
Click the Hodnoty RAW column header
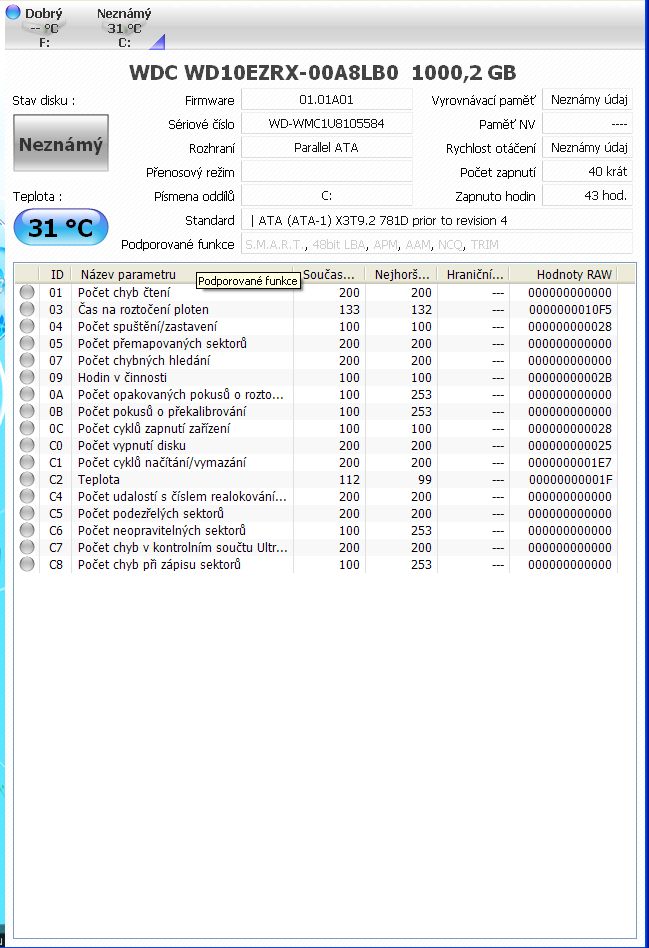coord(573,274)
